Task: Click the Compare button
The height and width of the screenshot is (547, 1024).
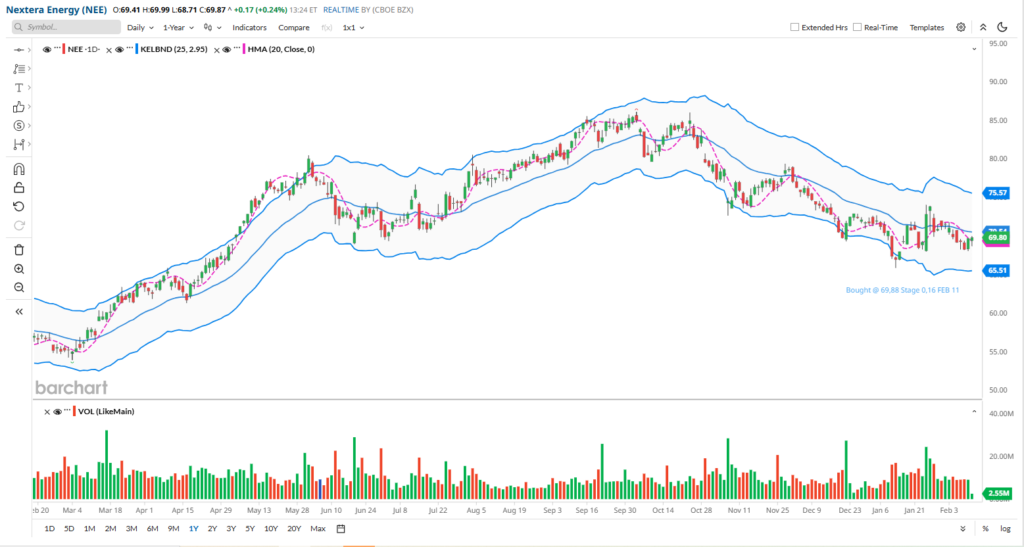Action: [x=293, y=28]
